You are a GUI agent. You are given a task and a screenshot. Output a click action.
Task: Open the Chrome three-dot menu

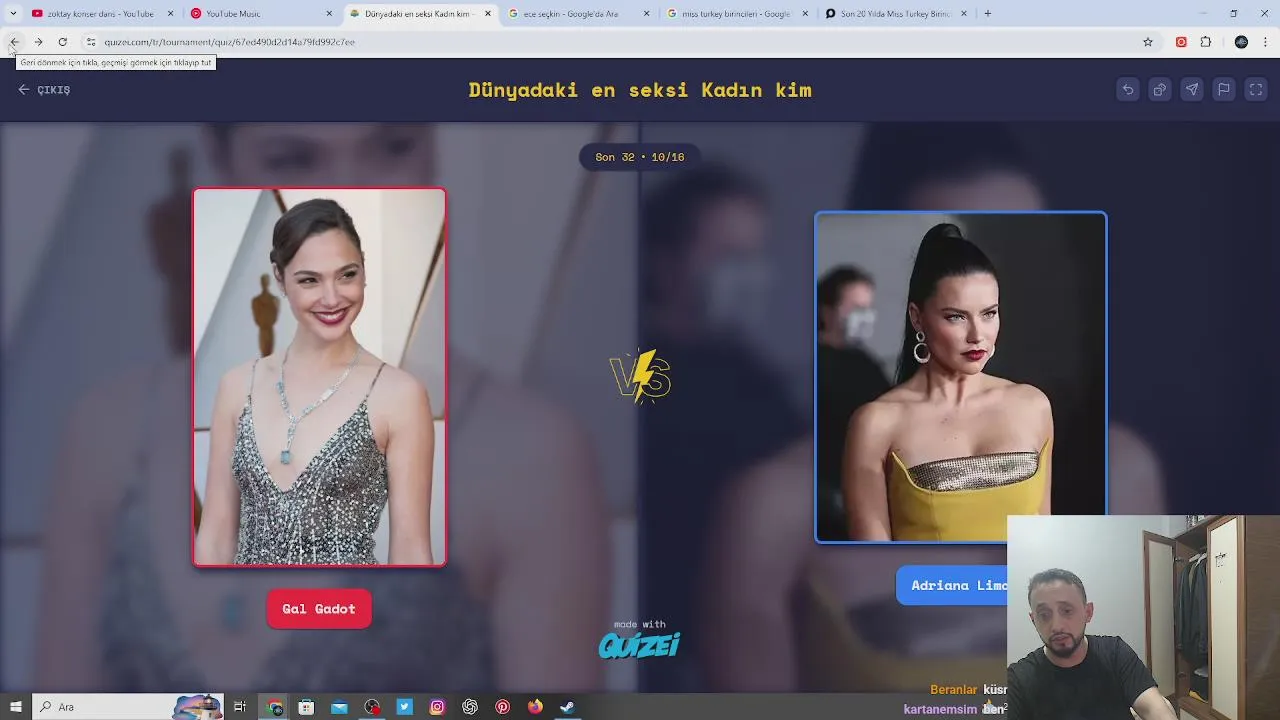[1266, 42]
